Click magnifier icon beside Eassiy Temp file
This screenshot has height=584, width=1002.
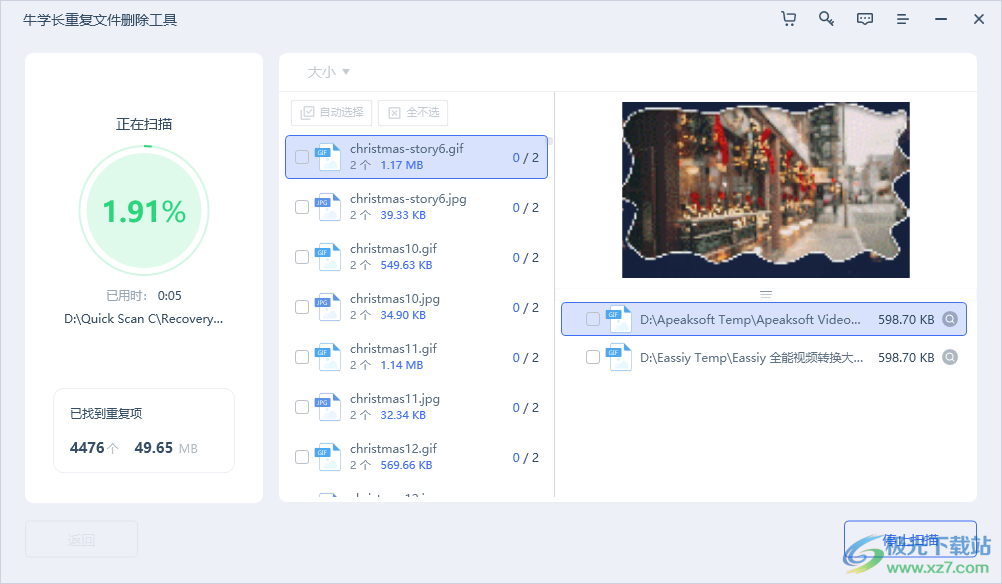[950, 357]
